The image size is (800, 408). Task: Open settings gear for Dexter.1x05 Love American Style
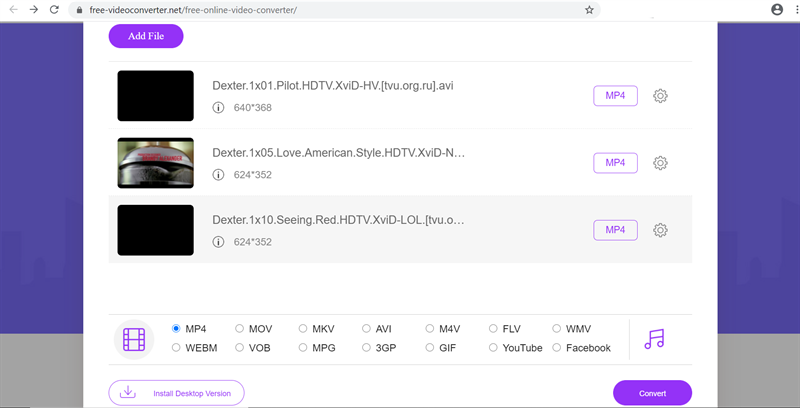660,163
